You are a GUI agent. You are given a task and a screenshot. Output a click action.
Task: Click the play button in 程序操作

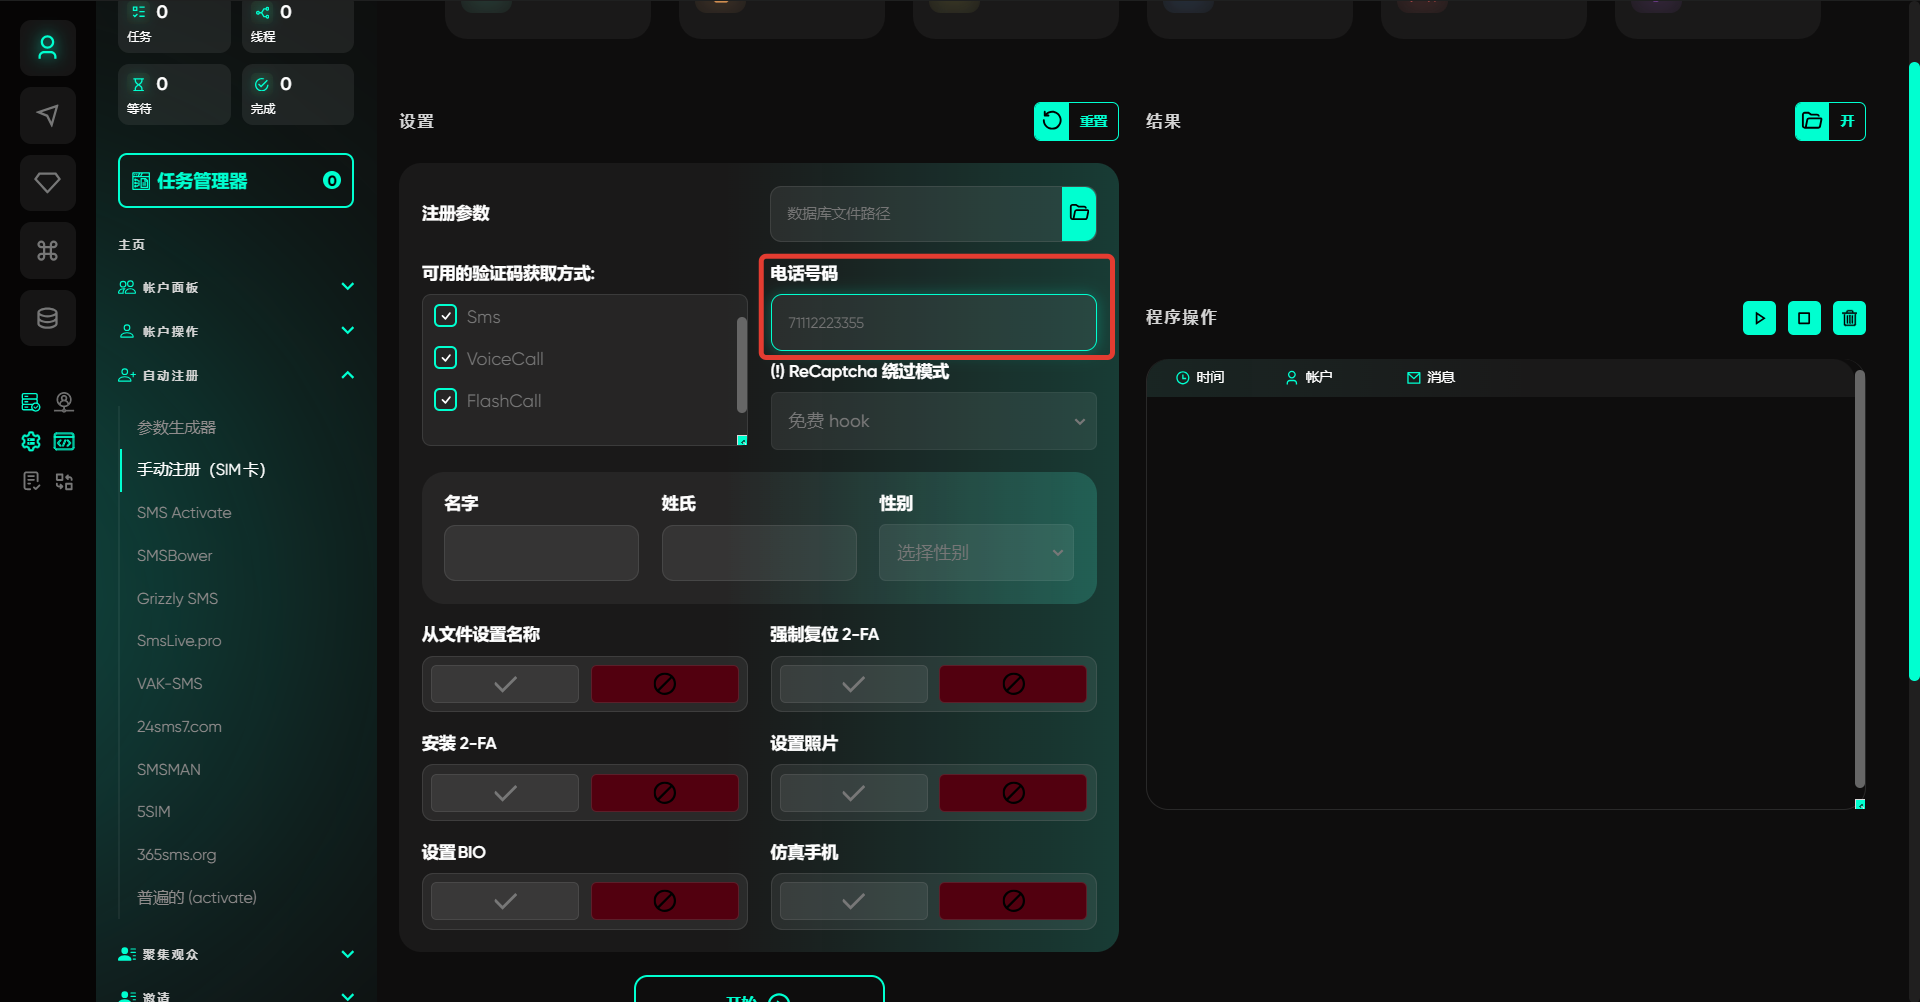1759,318
